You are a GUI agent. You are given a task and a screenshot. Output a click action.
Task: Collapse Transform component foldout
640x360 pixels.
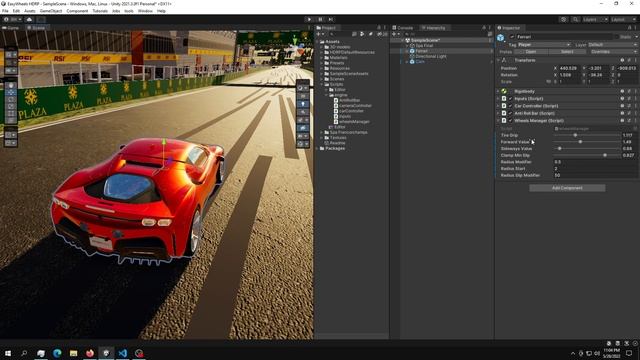click(x=498, y=60)
